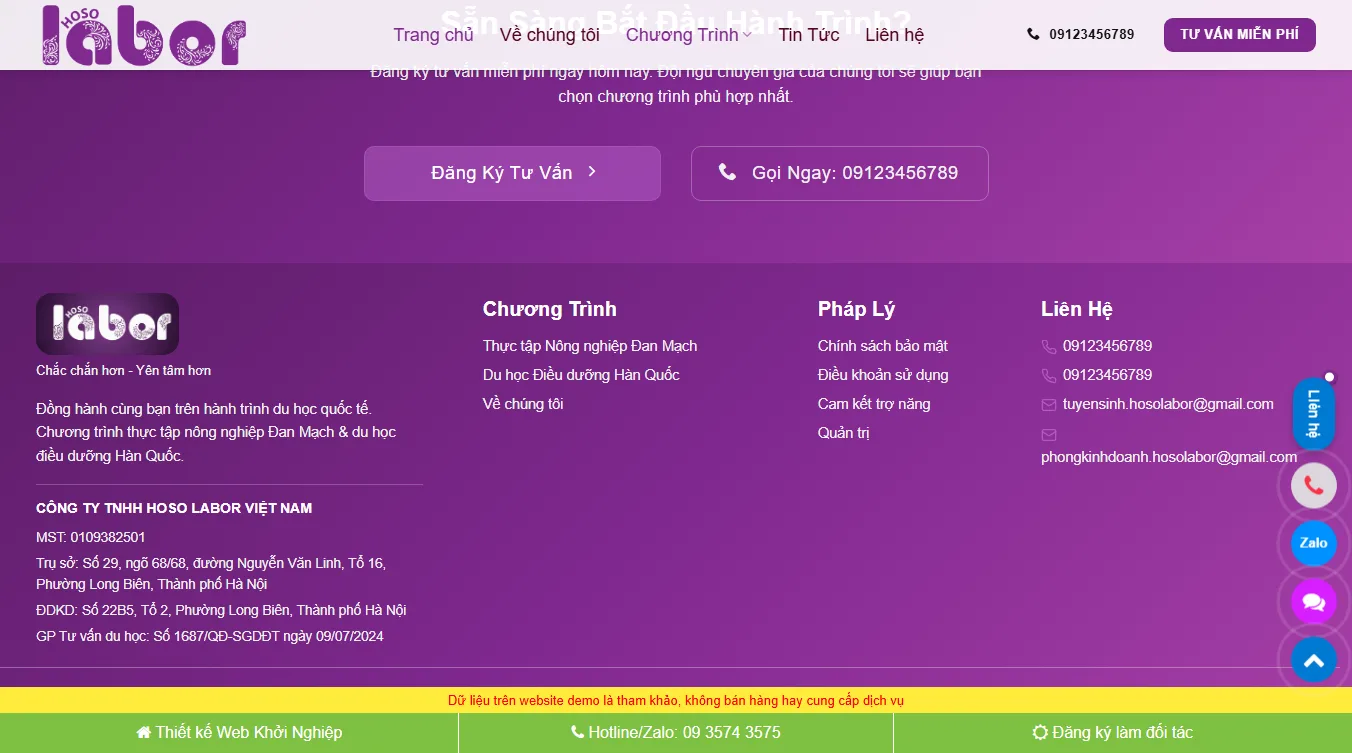Go to Về chúng tôi in navigation
Image resolution: width=1352 pixels, height=753 pixels.
tap(550, 35)
